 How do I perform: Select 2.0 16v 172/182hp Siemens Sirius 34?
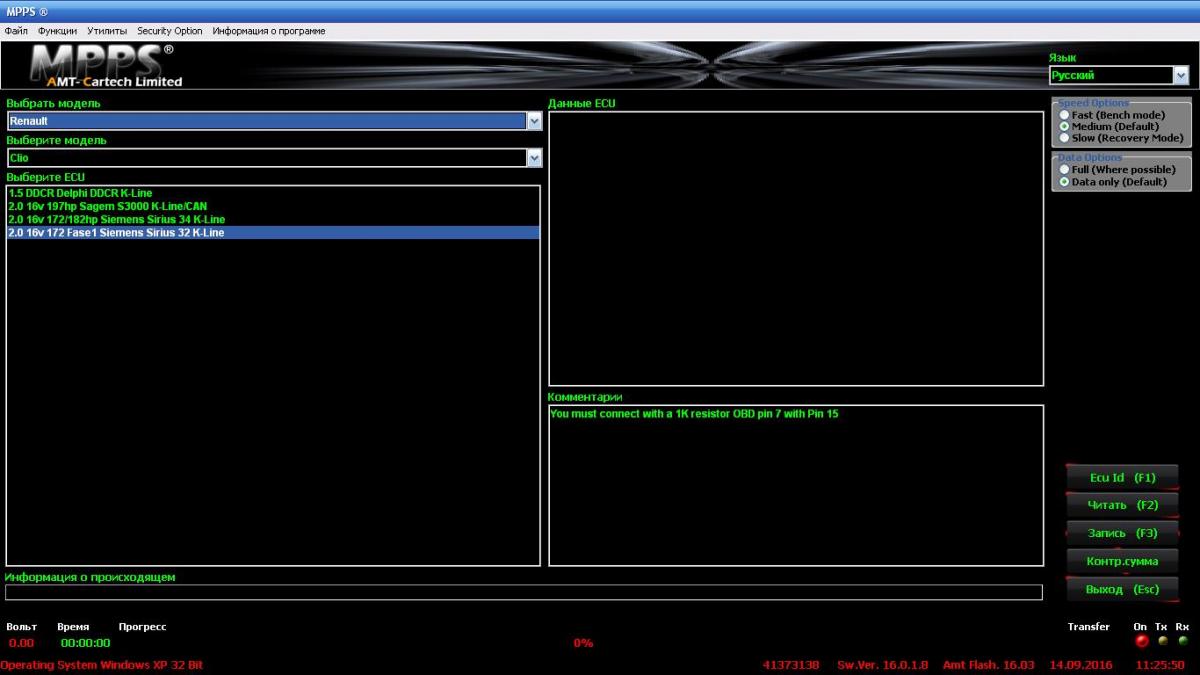point(273,219)
